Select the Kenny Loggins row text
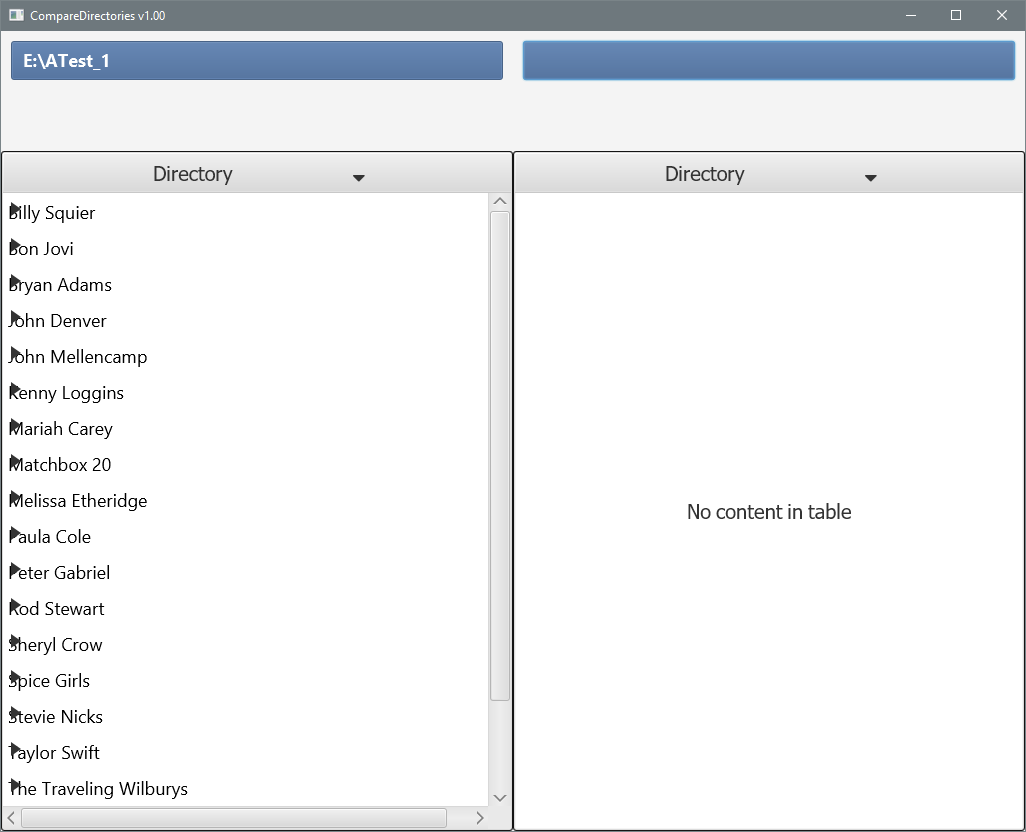The image size is (1026, 832). click(66, 393)
